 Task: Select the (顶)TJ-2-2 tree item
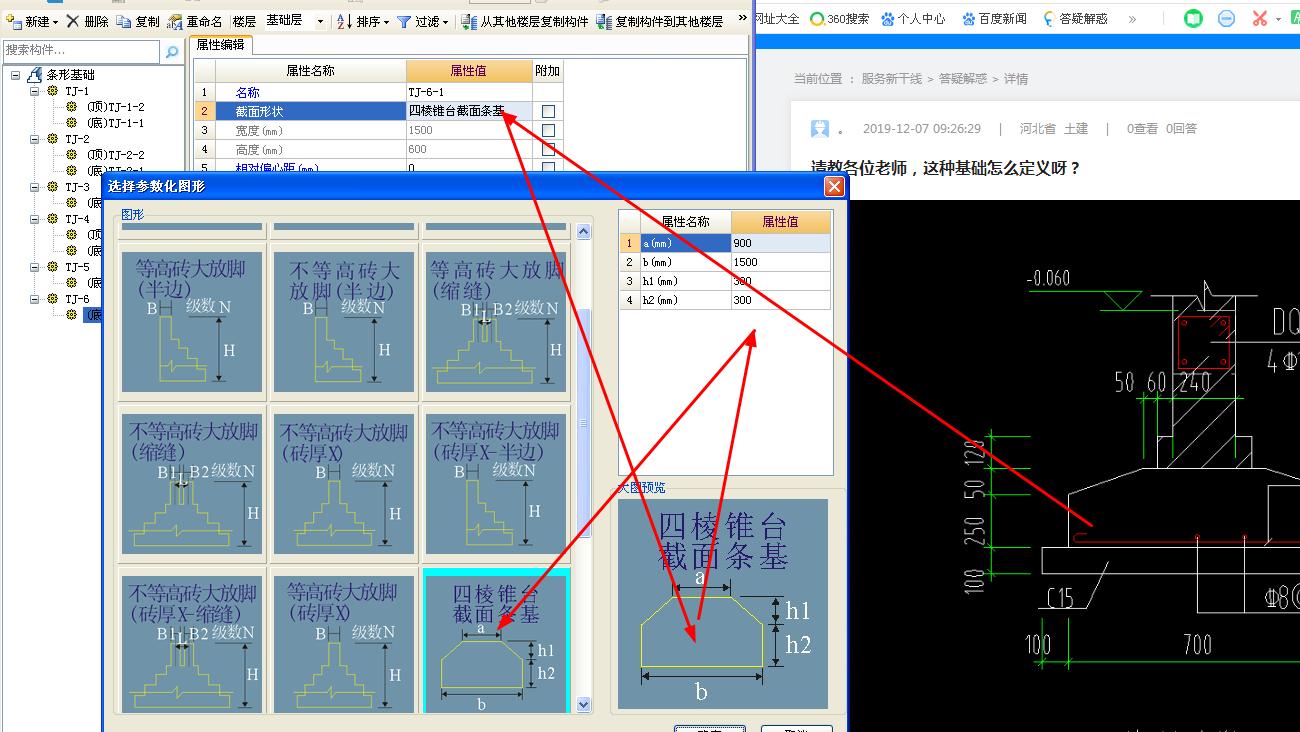[x=115, y=155]
